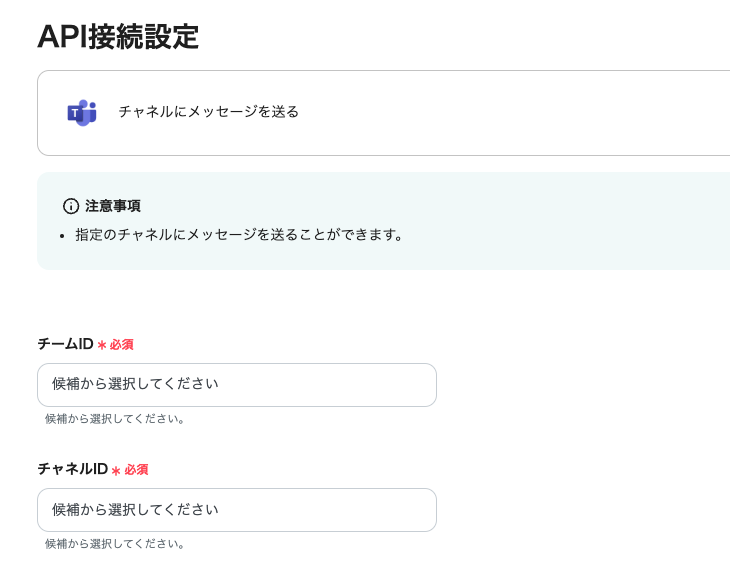
Task: Click the チャネルID field label
Action: click(72, 469)
